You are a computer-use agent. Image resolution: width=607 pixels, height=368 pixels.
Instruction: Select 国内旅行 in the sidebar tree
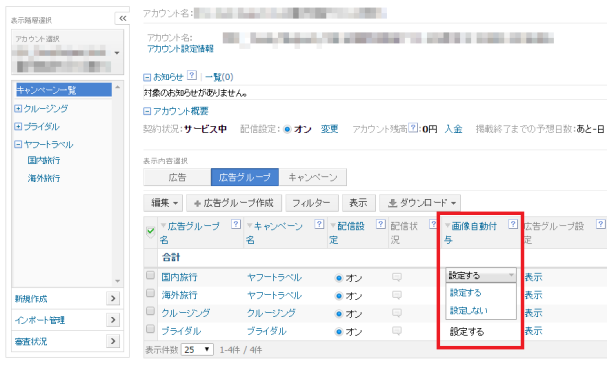(x=44, y=160)
